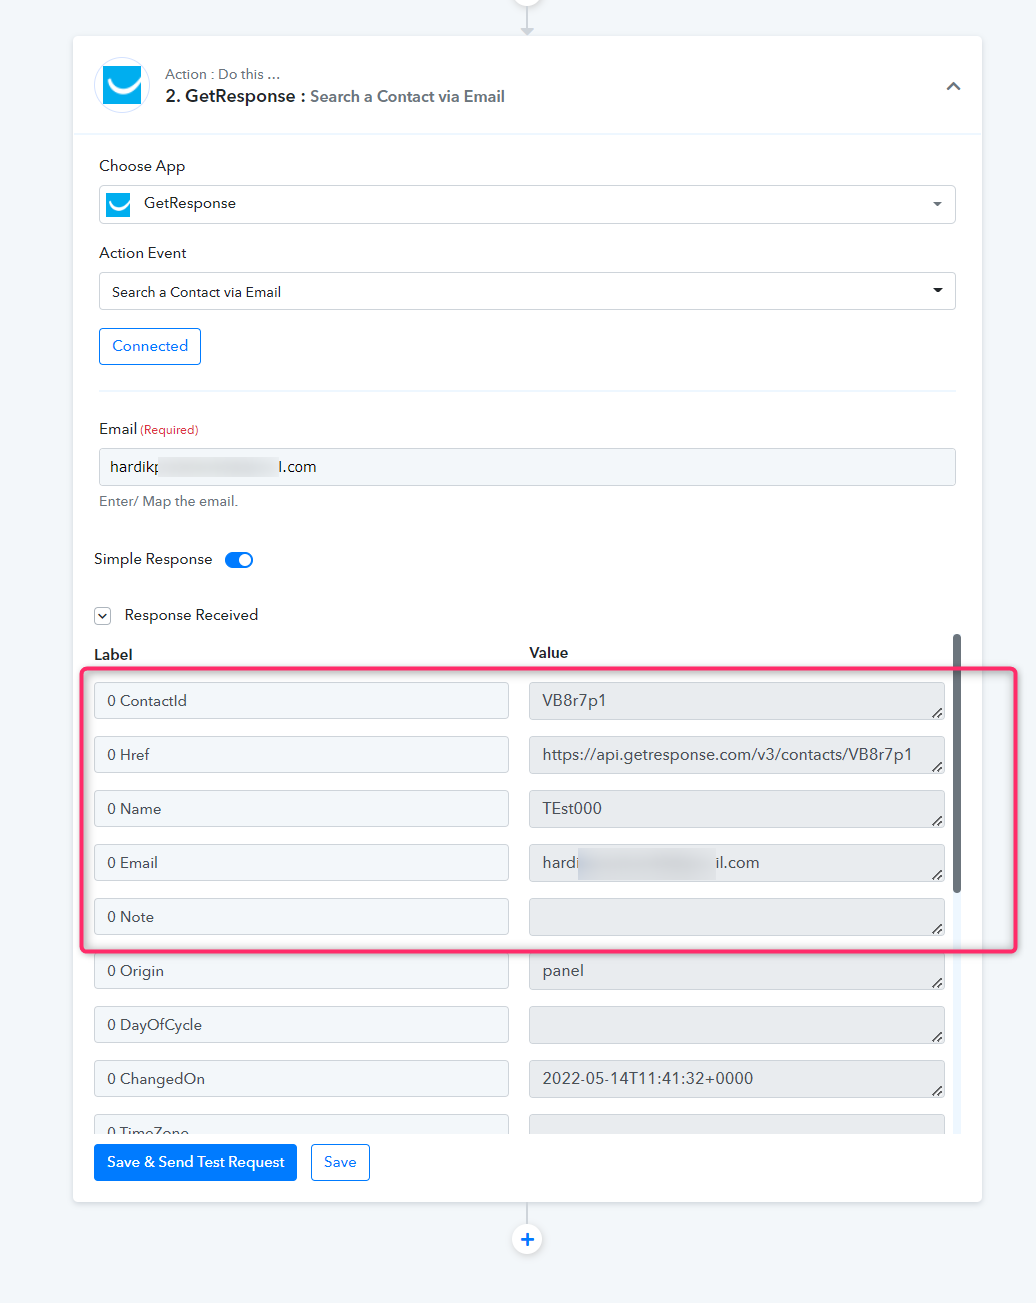Open the Choose App dropdown

(527, 204)
